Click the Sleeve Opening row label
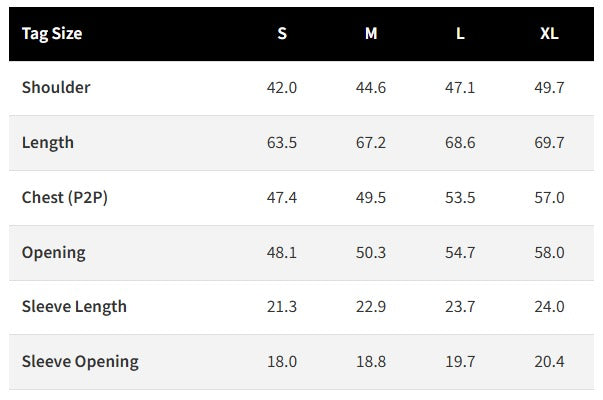This screenshot has width=603, height=400. coord(80,362)
